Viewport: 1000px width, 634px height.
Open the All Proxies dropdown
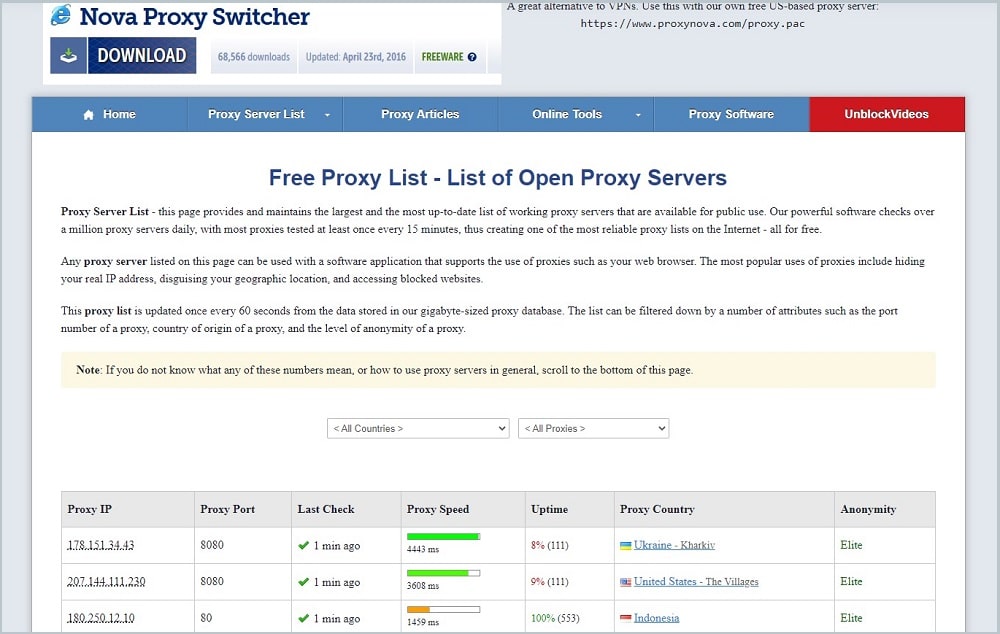[x=594, y=429]
